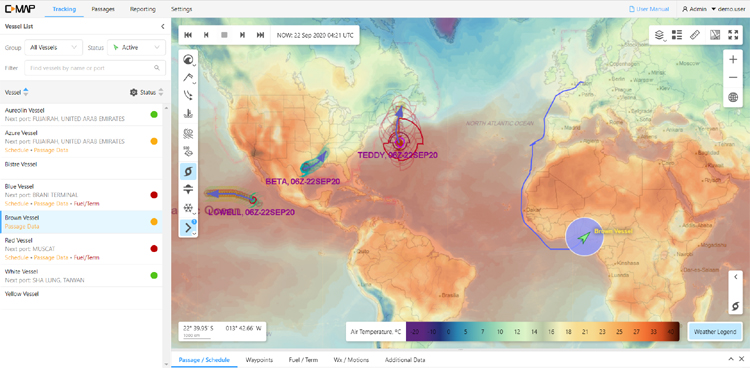Open the Active status dropdown
Viewport: 750px width, 368px height.
click(x=136, y=47)
